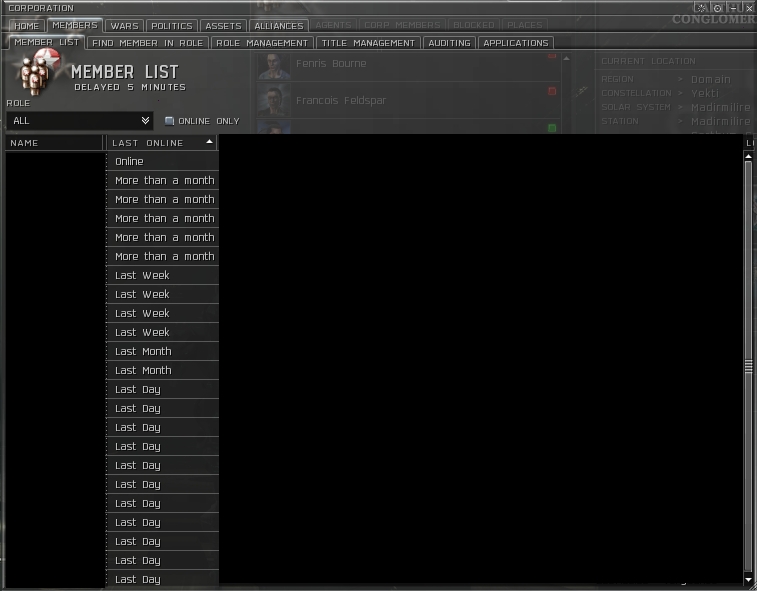Click the starburst icon in the window title bar

[x=701, y=8]
